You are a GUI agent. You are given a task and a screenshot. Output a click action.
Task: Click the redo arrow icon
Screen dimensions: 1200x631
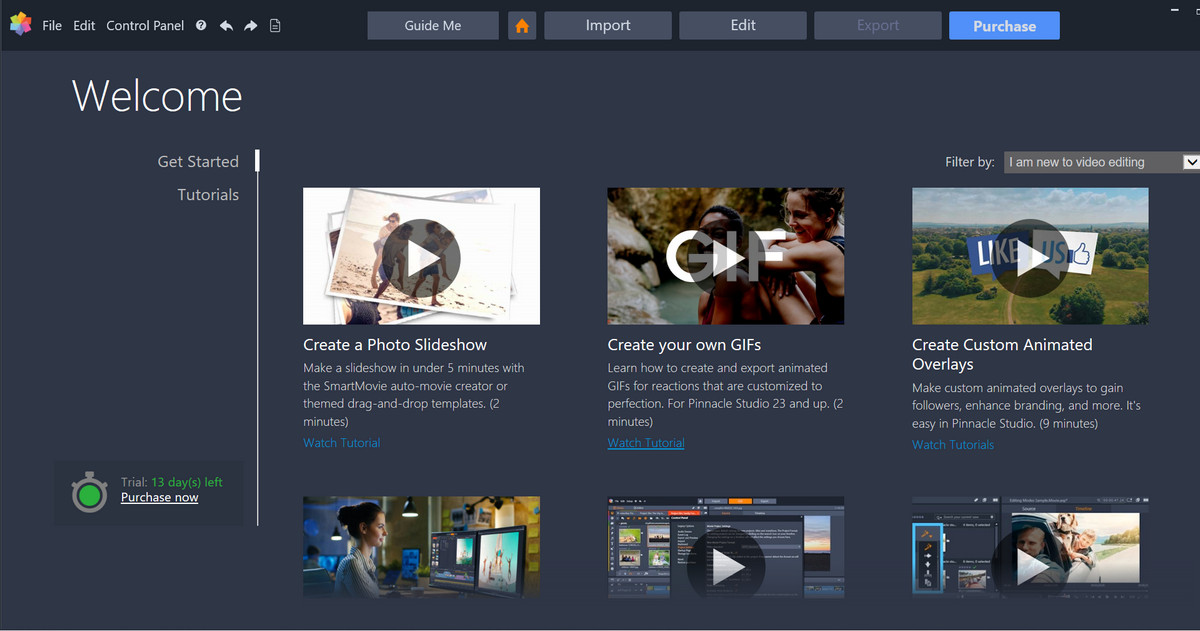(250, 25)
